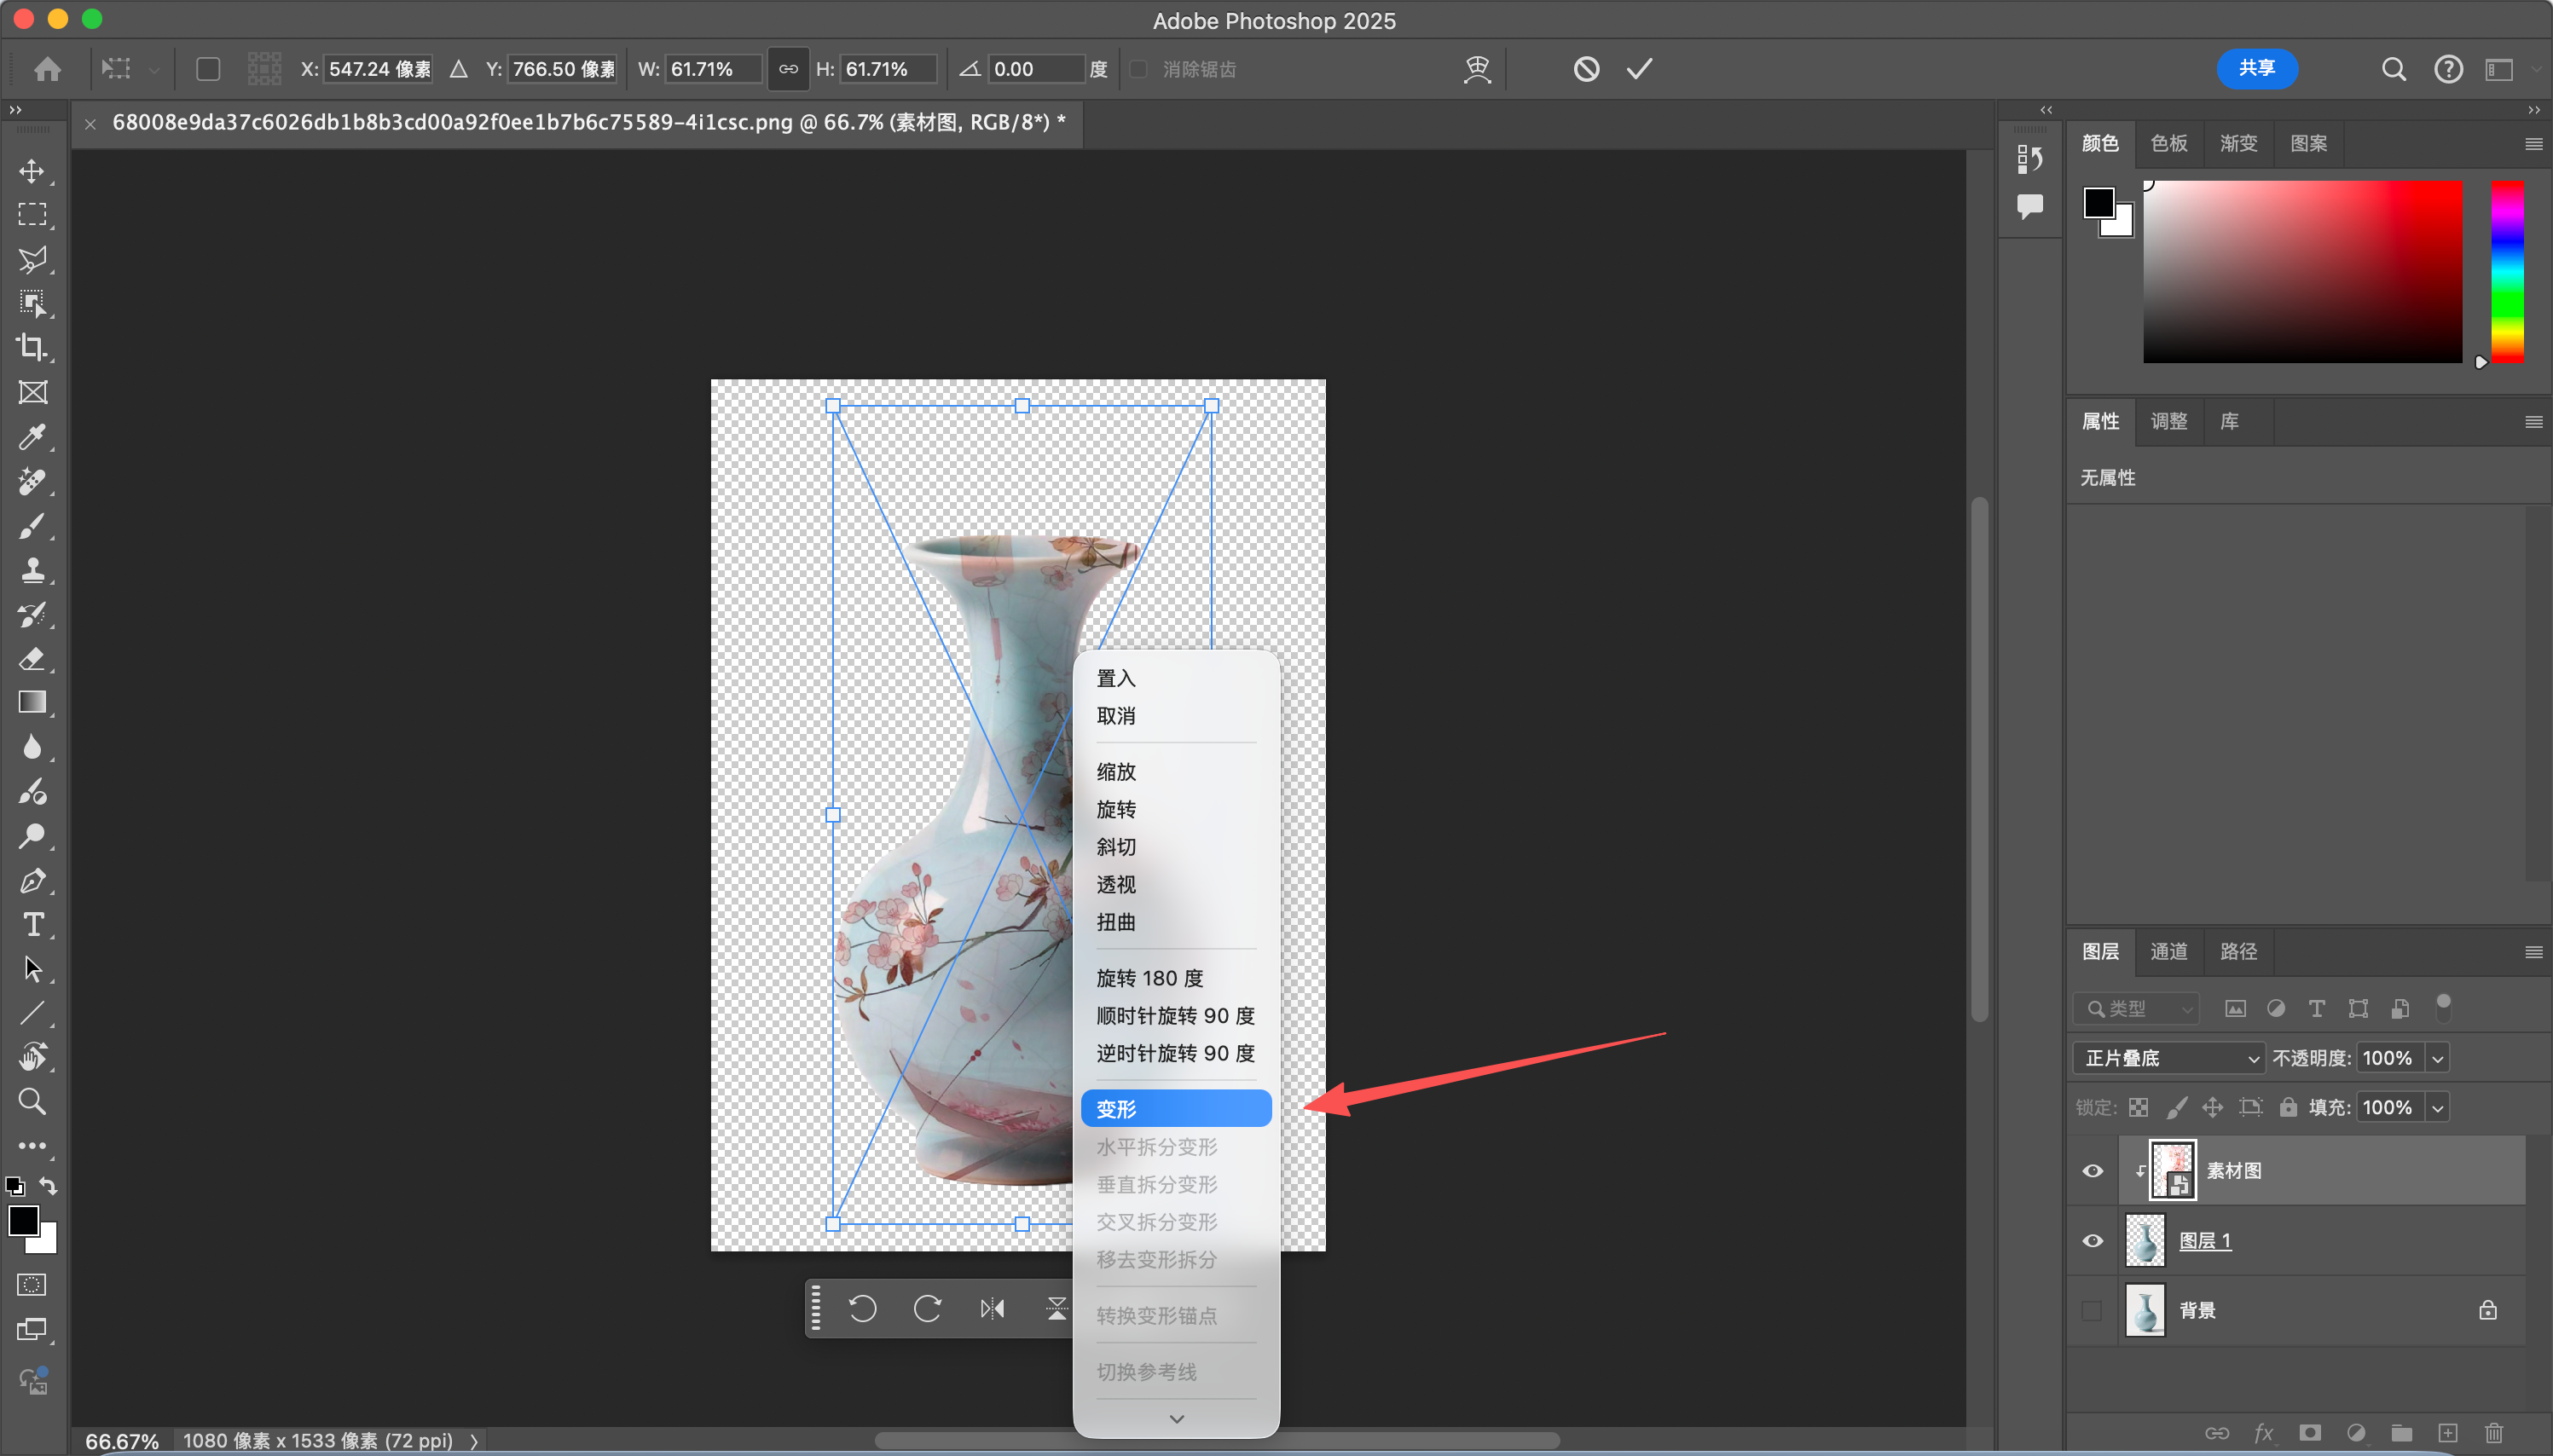2553x1456 pixels.
Task: Select the Crop tool
Action: [32, 347]
